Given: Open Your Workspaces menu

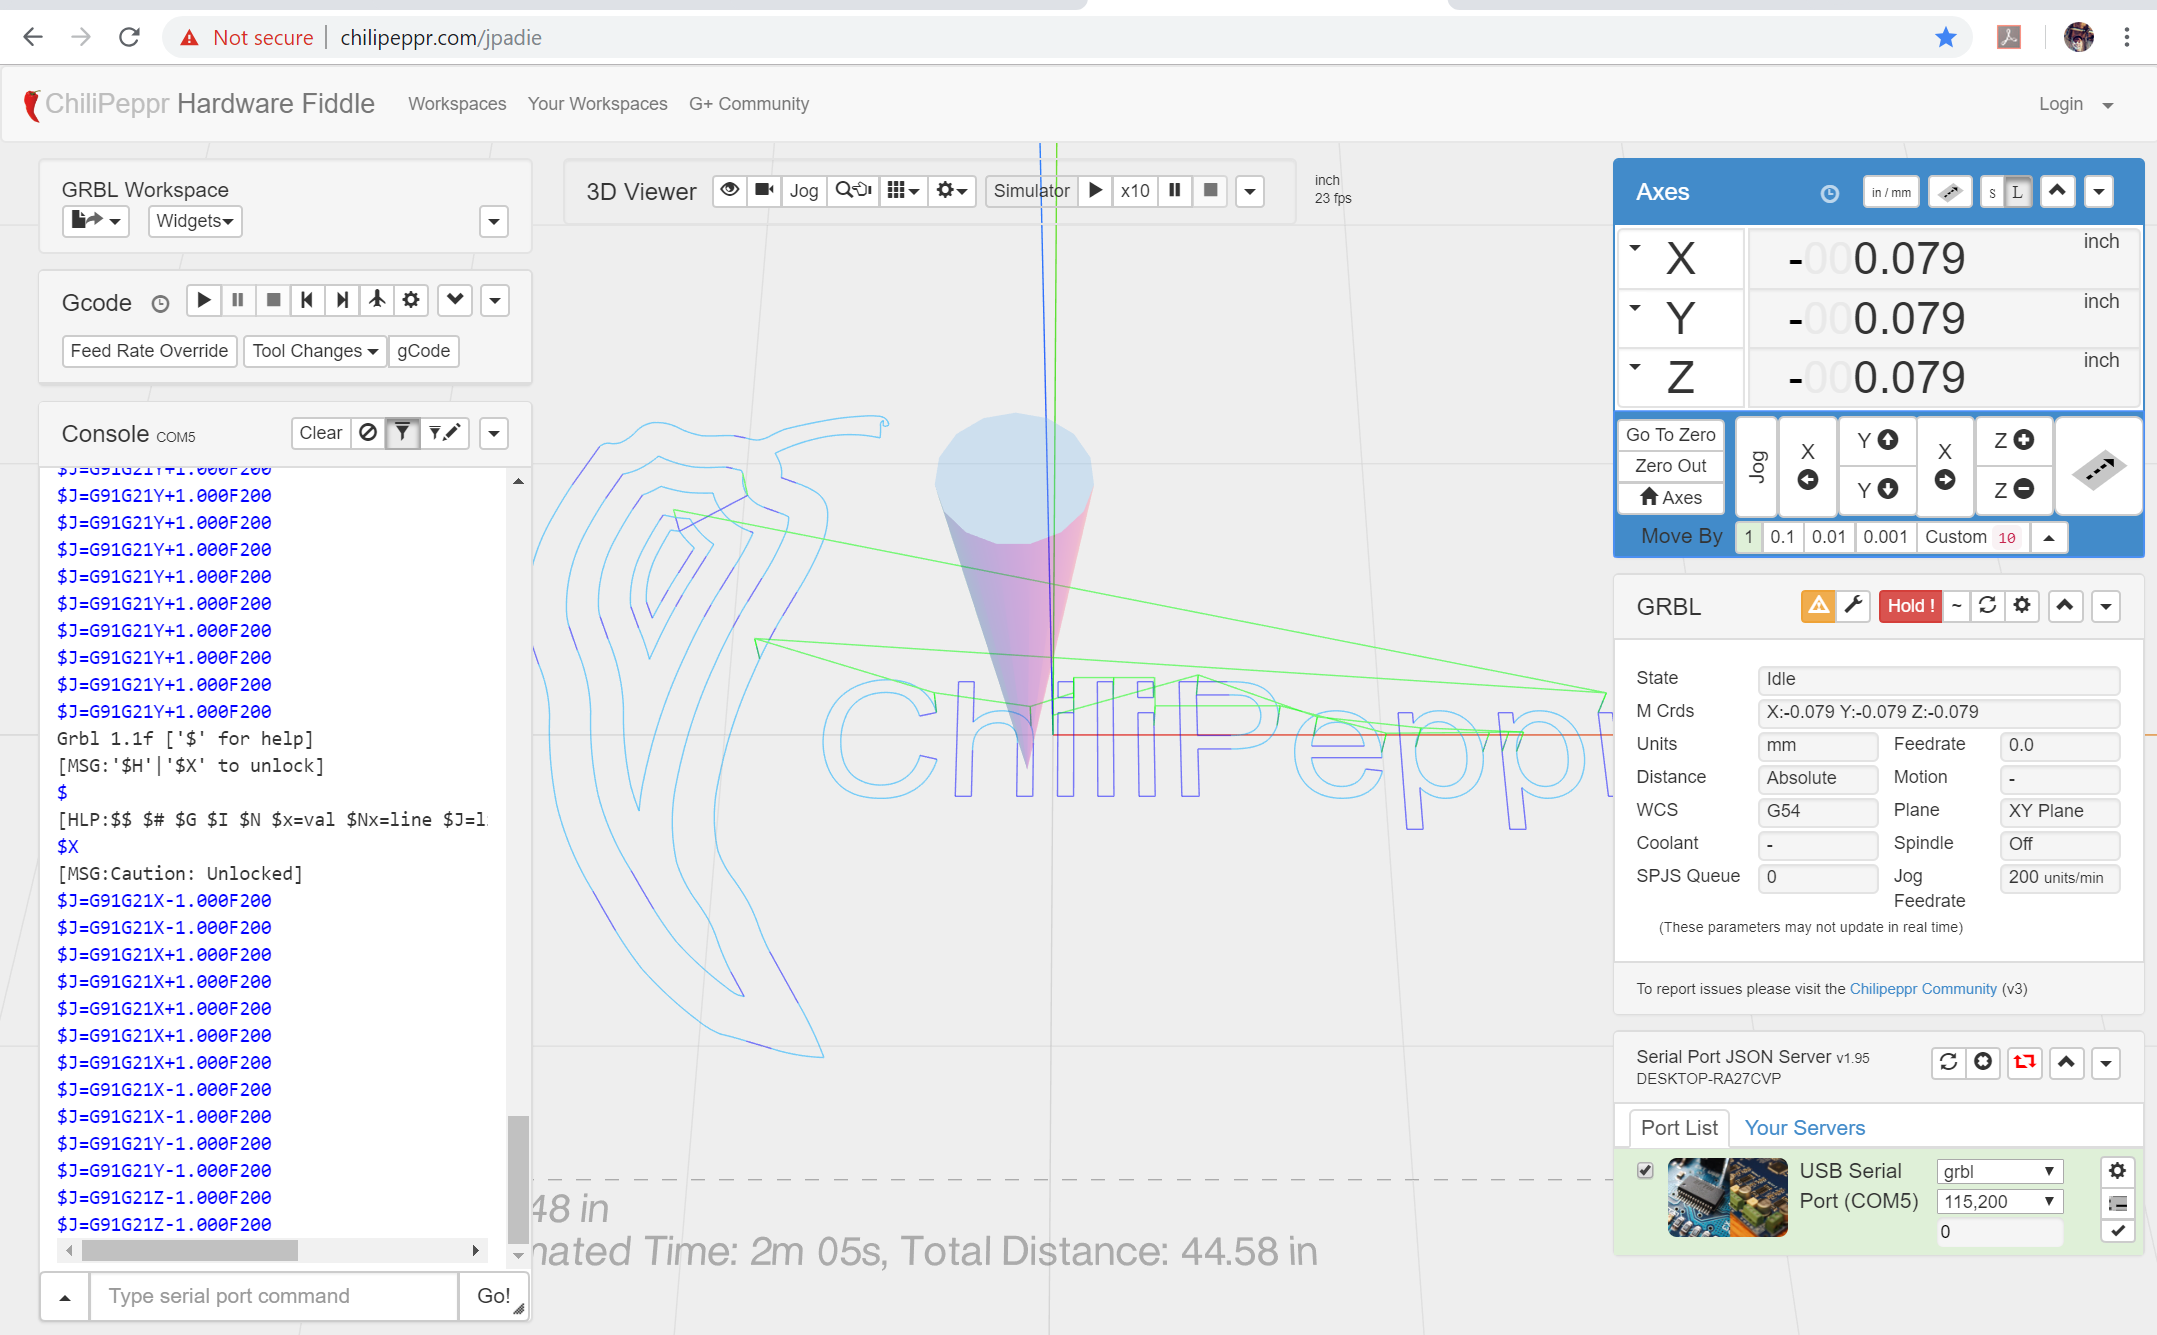Looking at the screenshot, I should pyautogui.click(x=597, y=104).
